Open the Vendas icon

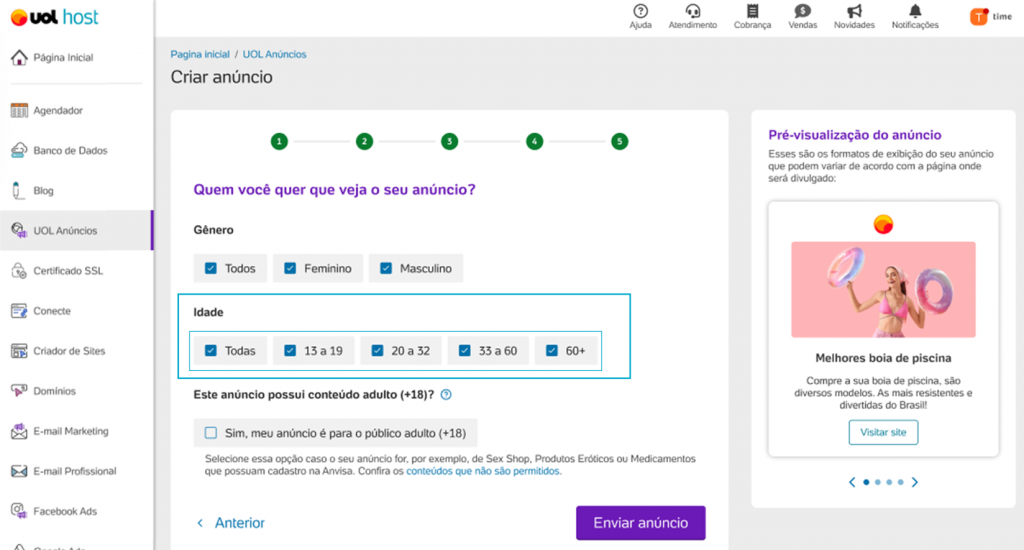(803, 11)
